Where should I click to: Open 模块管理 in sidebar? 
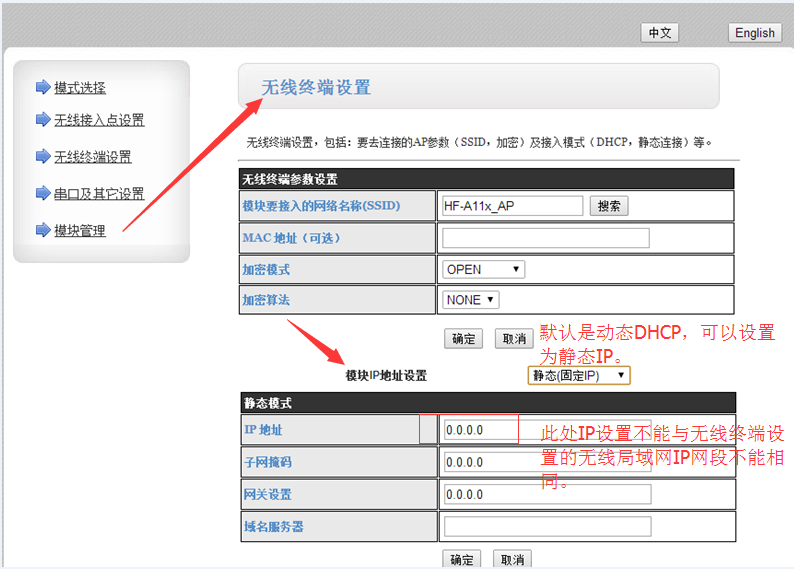point(80,230)
